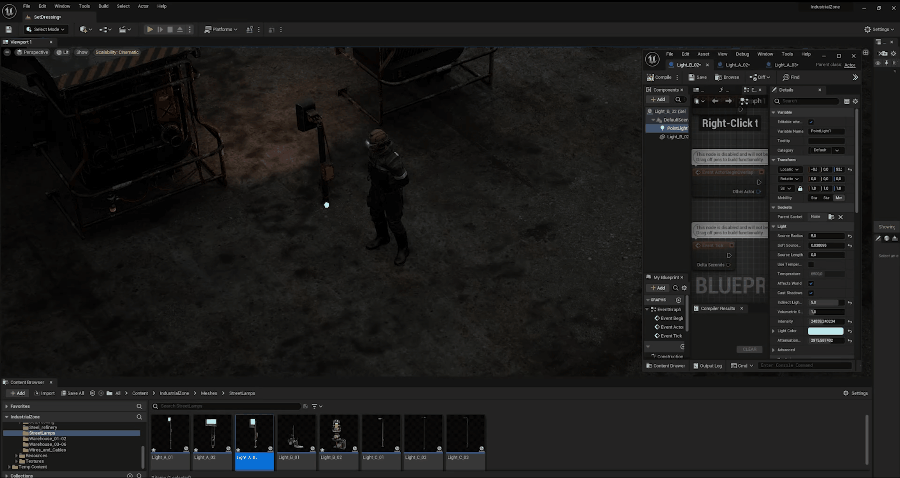Image resolution: width=900 pixels, height=478 pixels.
Task: Compile the Light blueprint
Action: (659, 77)
